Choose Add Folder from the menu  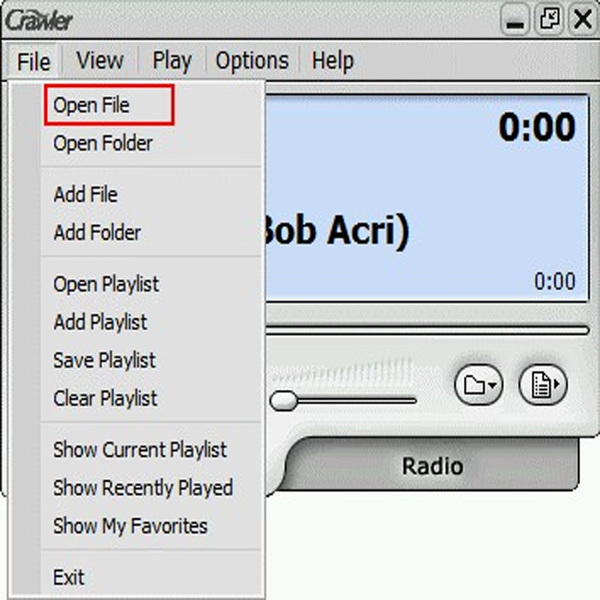tap(97, 233)
